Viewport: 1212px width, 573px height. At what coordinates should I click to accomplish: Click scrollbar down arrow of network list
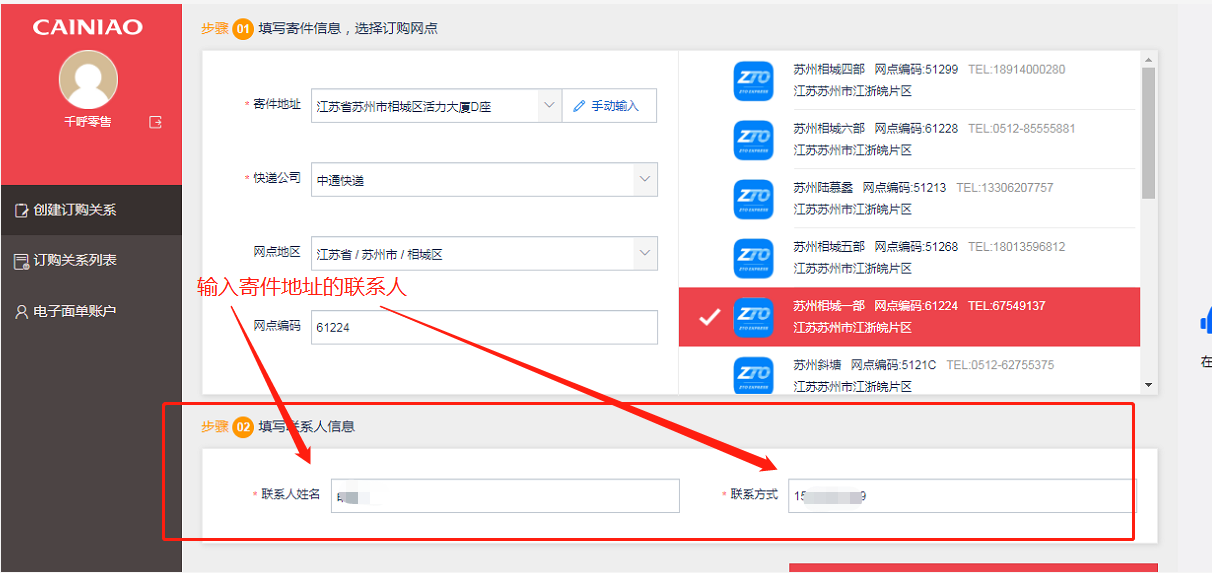(x=1149, y=385)
